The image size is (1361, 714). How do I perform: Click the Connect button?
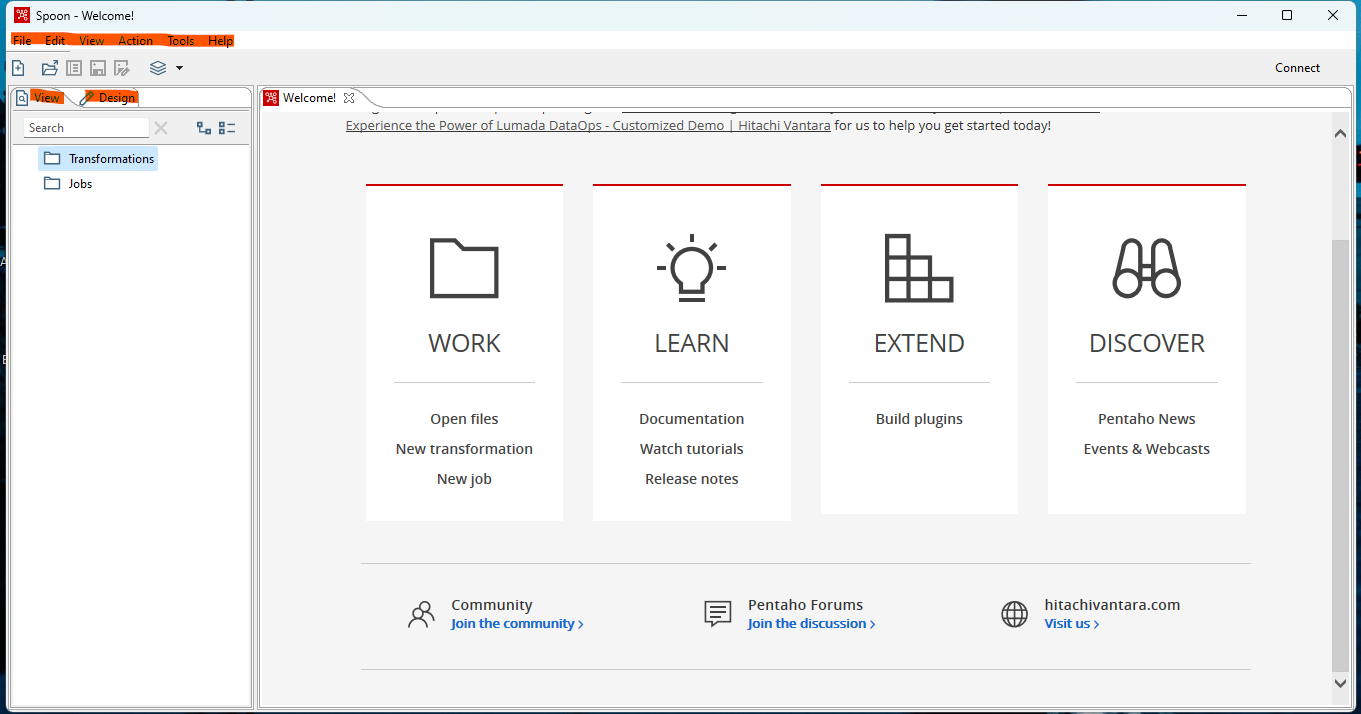coord(1297,68)
